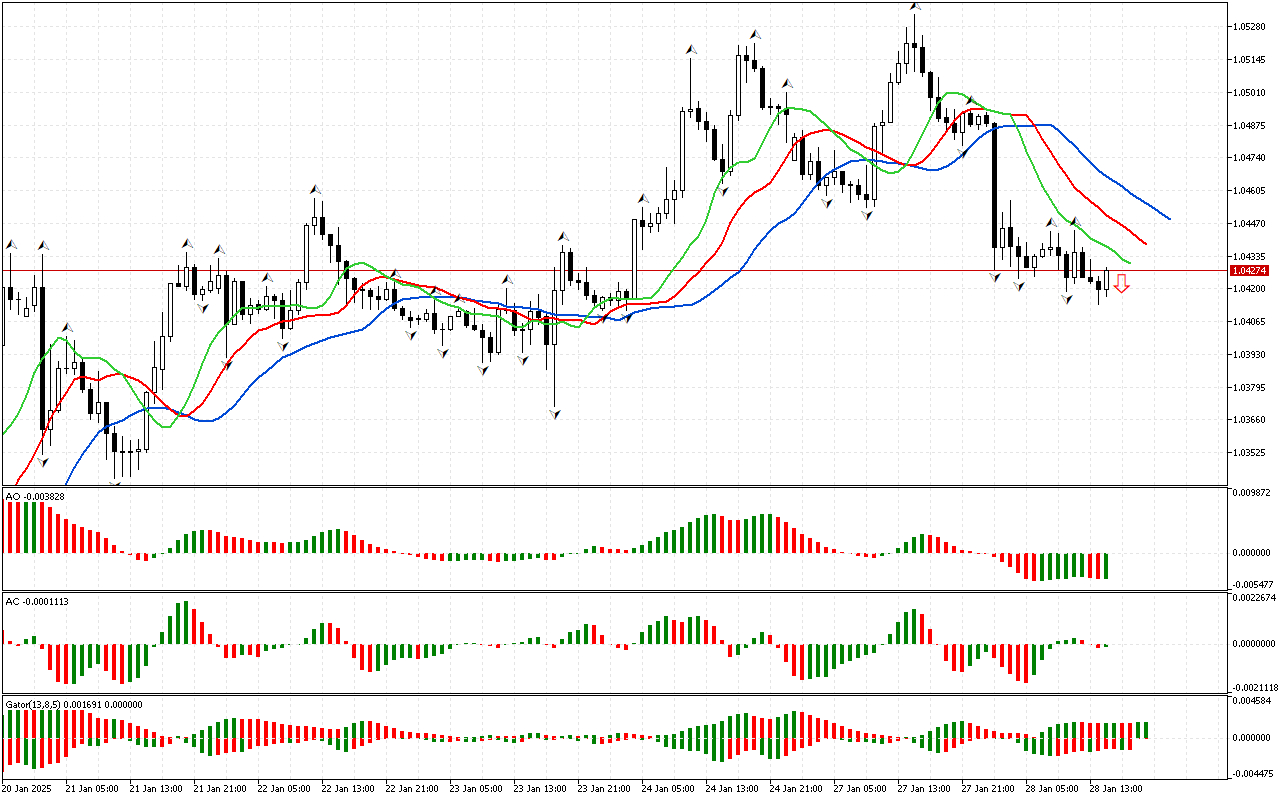Click the 1.04605 price scale value

pos(1250,191)
